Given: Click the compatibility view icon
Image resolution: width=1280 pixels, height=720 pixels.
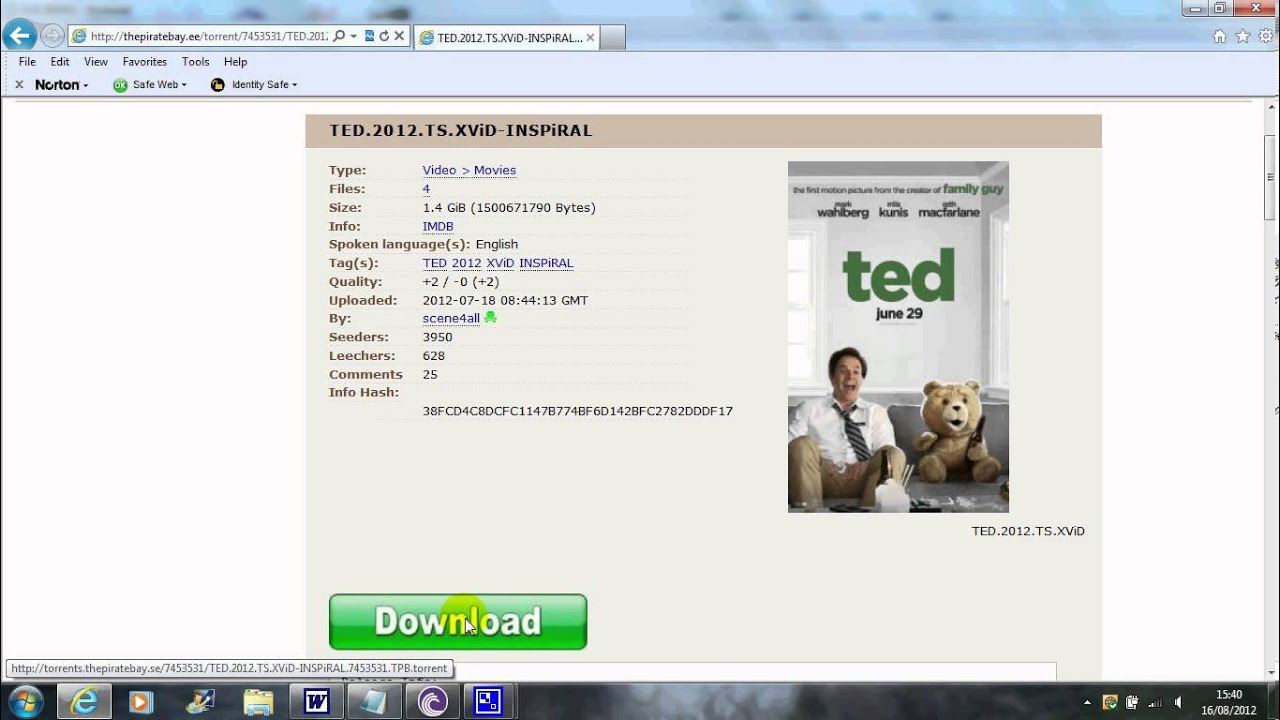Looking at the screenshot, I should (369, 36).
